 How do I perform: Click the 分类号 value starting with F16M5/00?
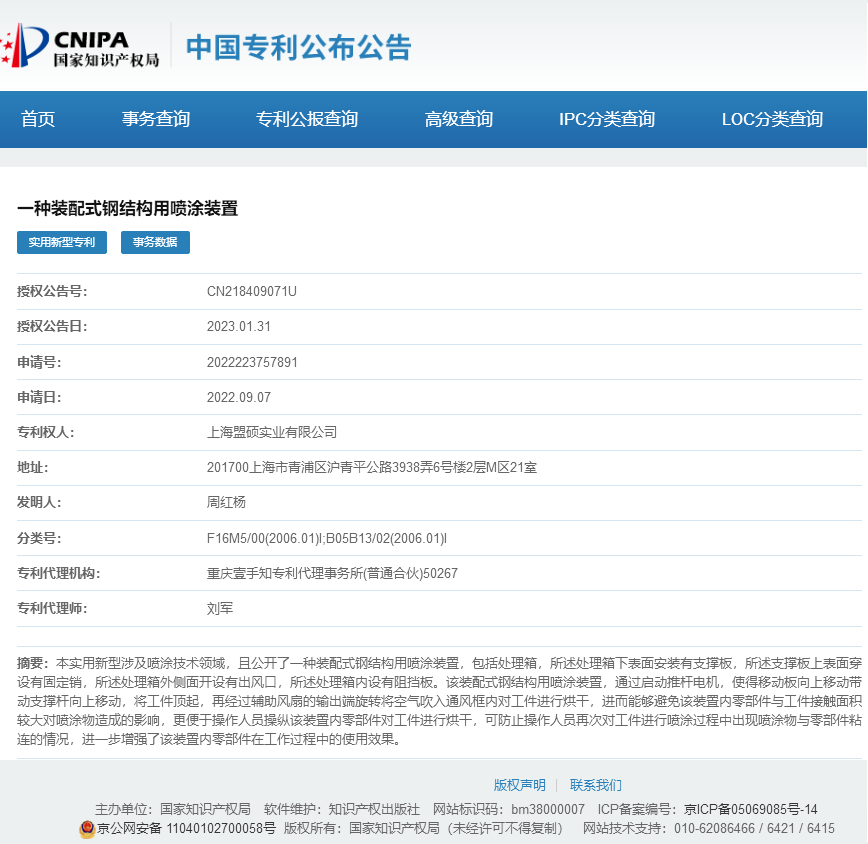click(326, 538)
